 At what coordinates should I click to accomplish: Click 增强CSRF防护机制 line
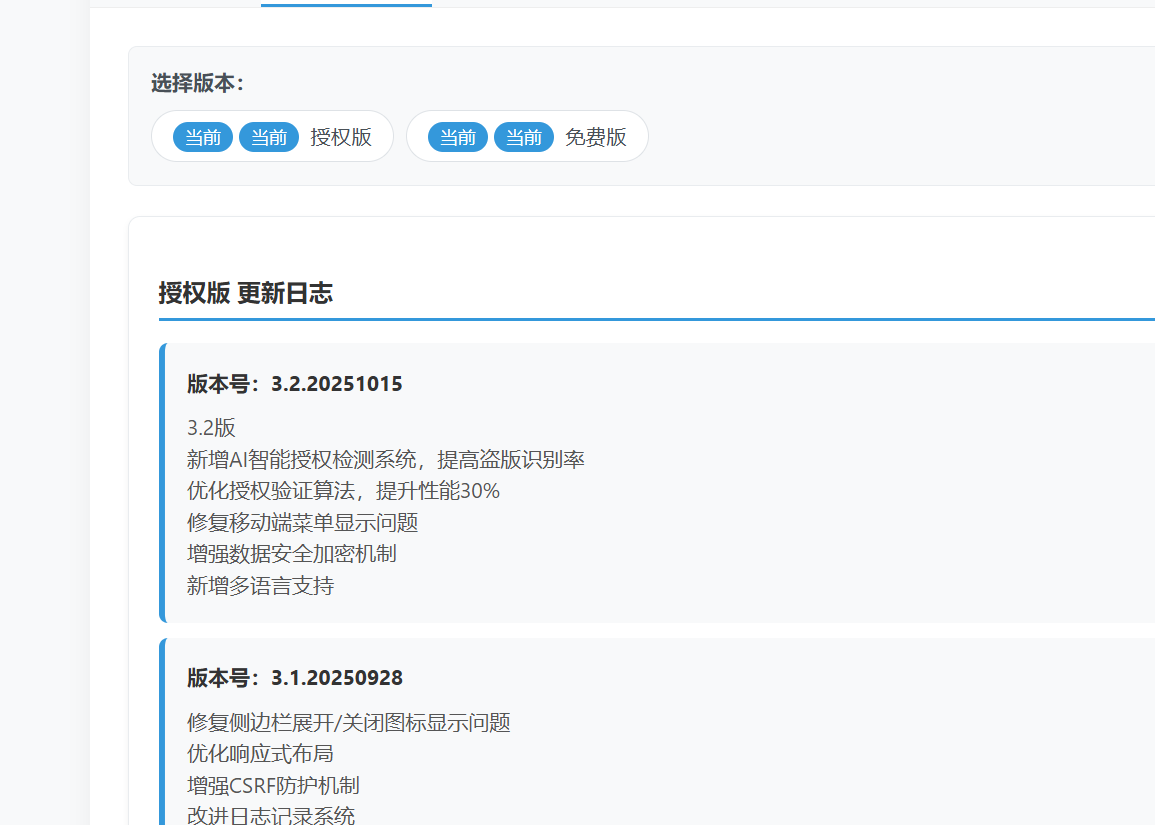pos(273,785)
